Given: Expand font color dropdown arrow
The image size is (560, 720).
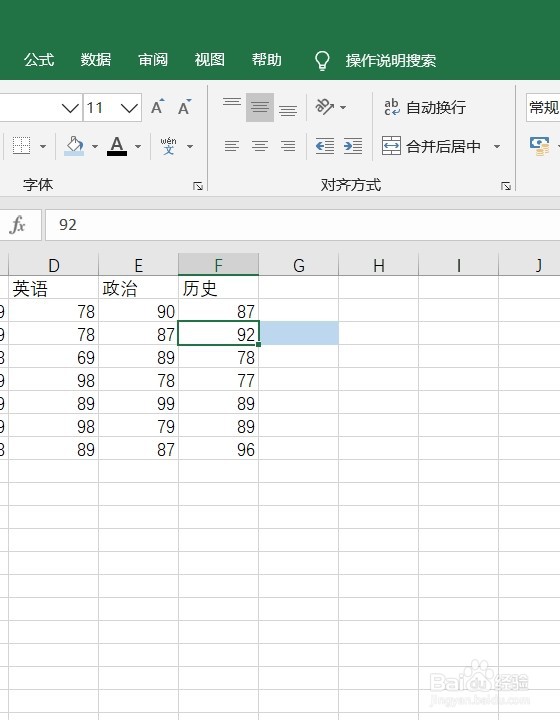Looking at the screenshot, I should click(x=138, y=146).
